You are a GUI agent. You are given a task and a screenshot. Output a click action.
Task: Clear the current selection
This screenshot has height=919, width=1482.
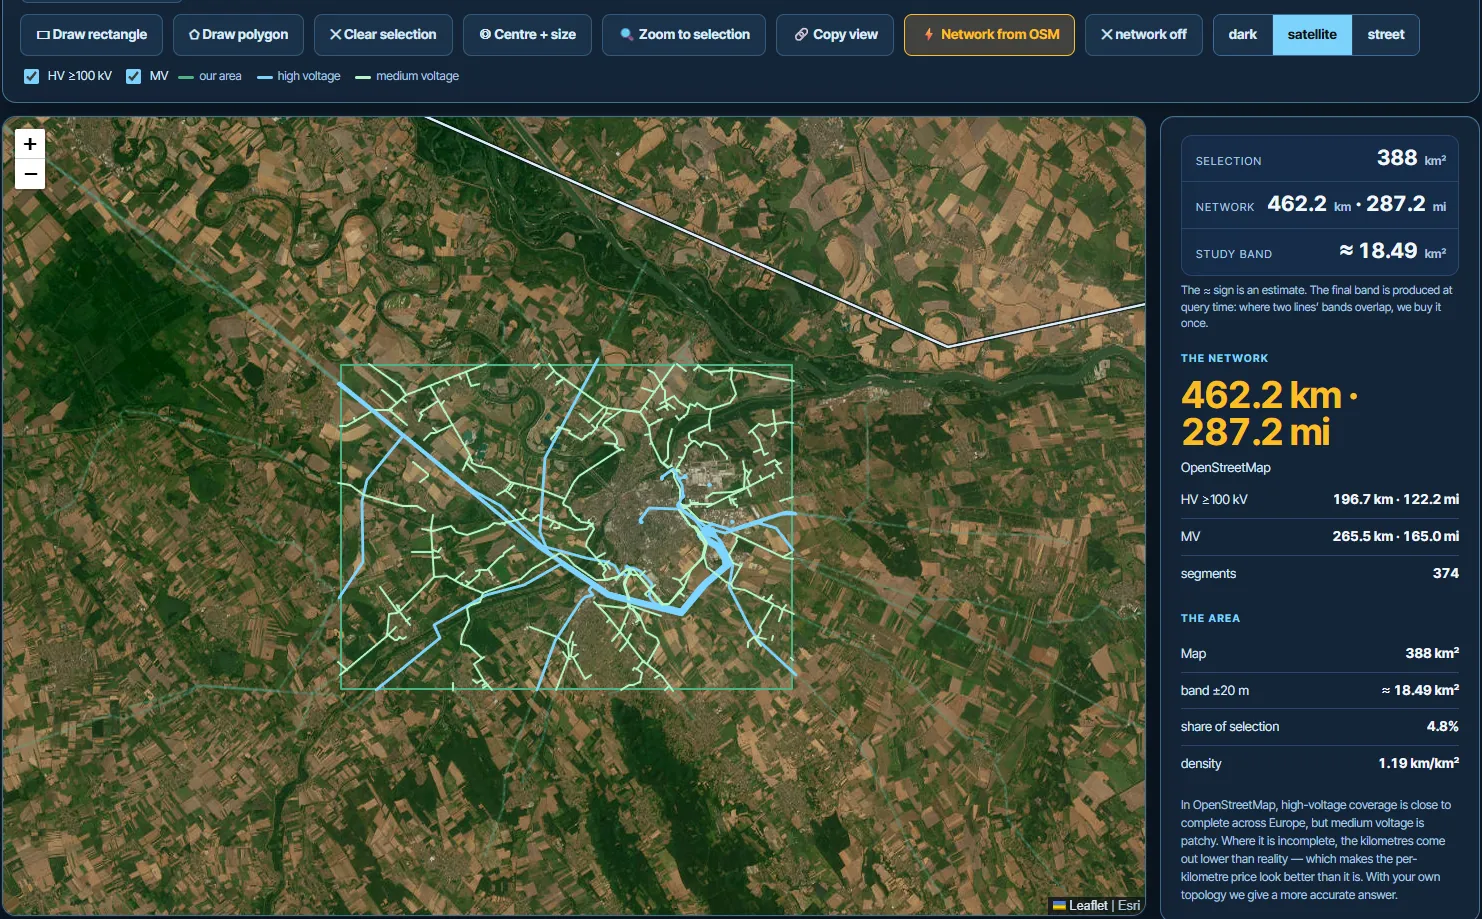coord(383,35)
